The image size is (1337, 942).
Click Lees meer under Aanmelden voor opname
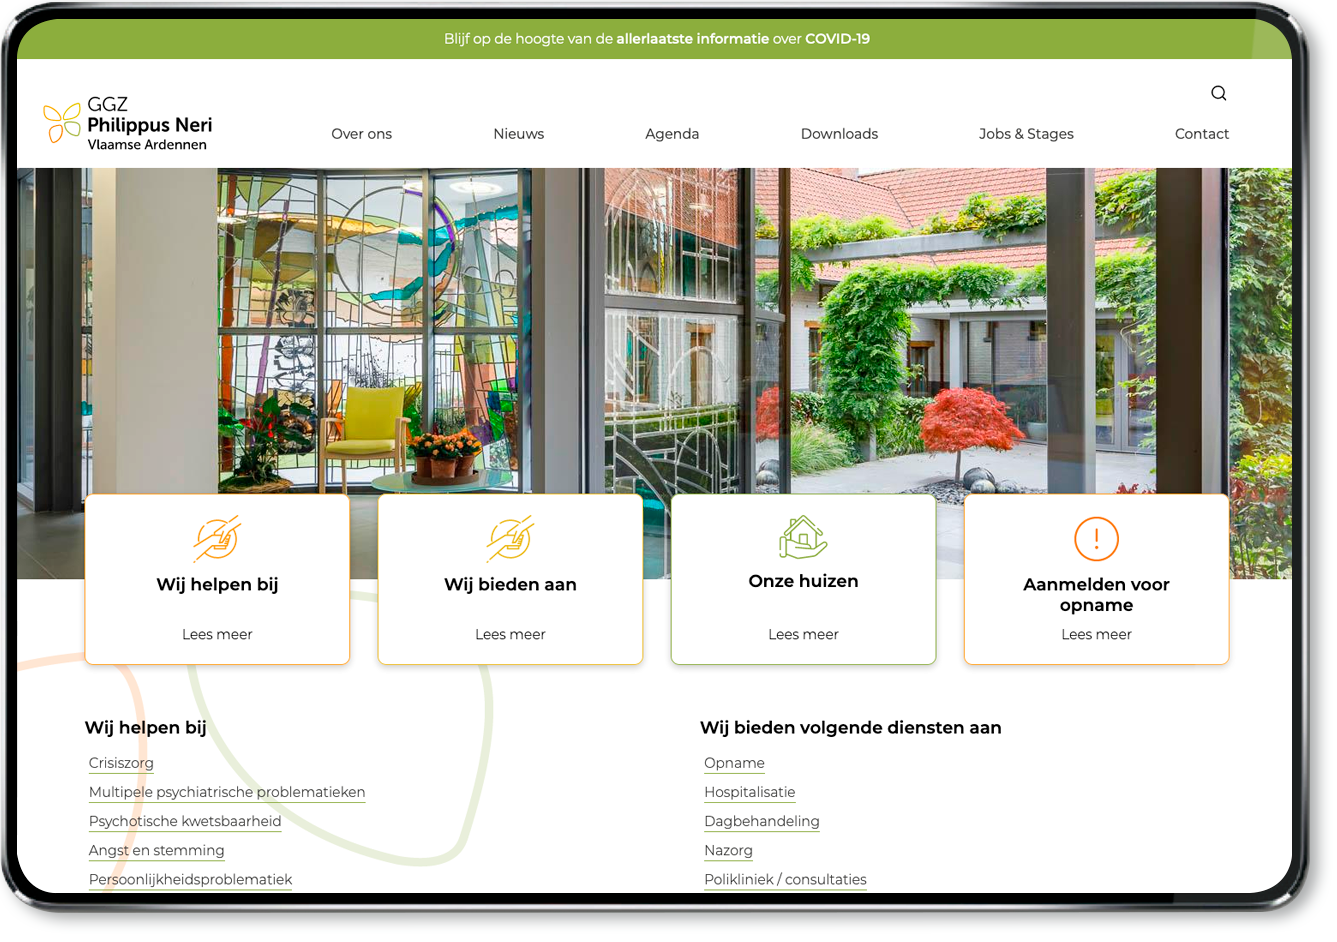[x=1096, y=634]
